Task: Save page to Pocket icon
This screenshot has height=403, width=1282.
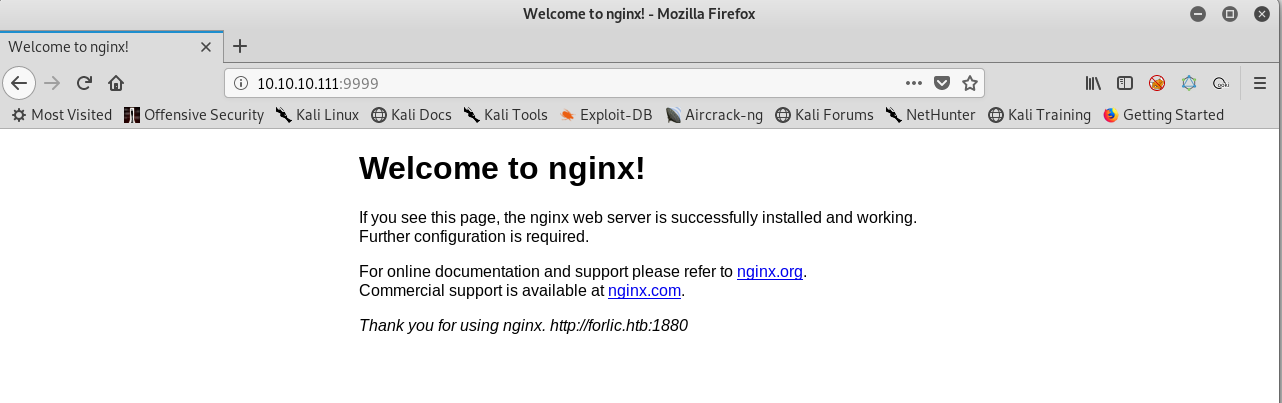Action: pyautogui.click(x=941, y=83)
